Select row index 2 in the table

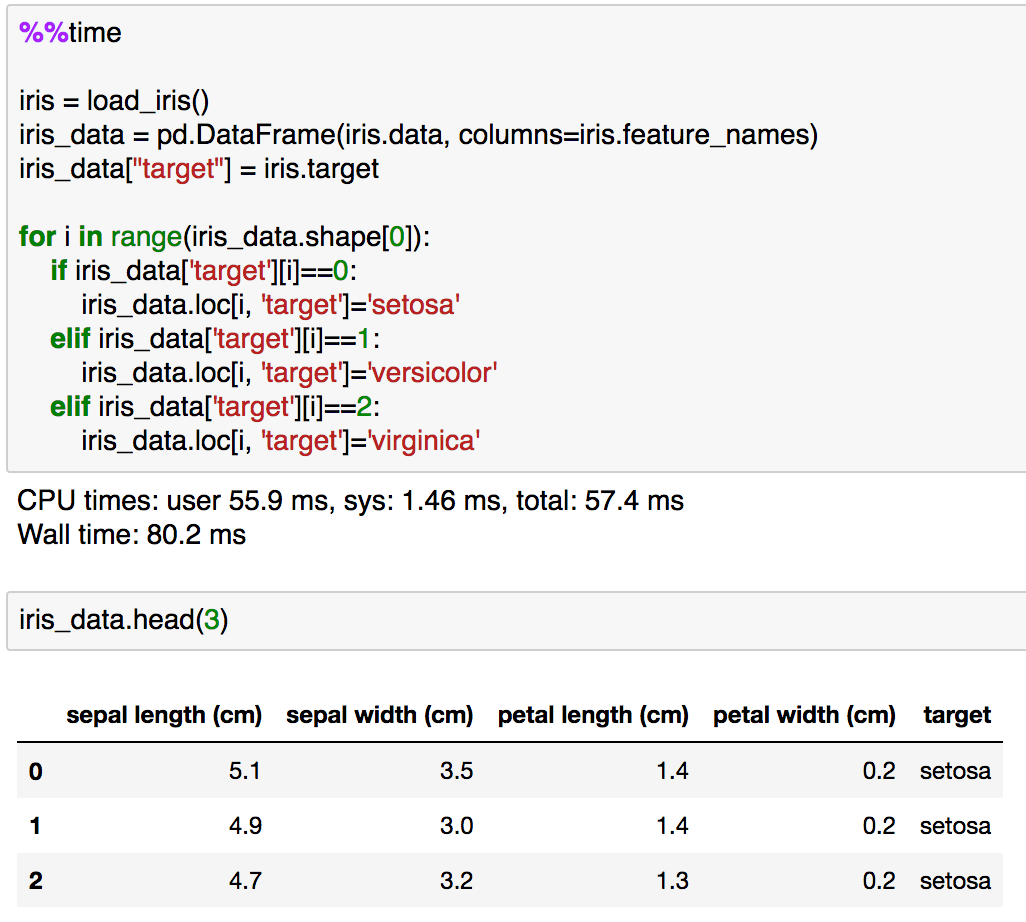pos(36,881)
